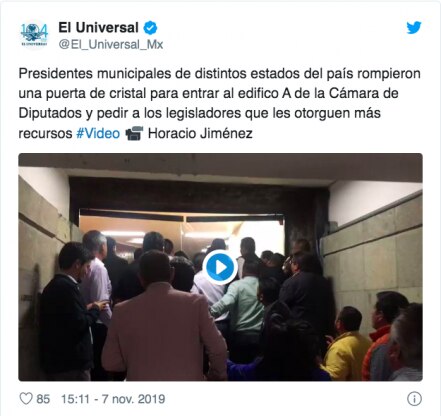Image resolution: width=441 pixels, height=416 pixels.
Task: Click the blue verified badge
Action: tap(150, 28)
